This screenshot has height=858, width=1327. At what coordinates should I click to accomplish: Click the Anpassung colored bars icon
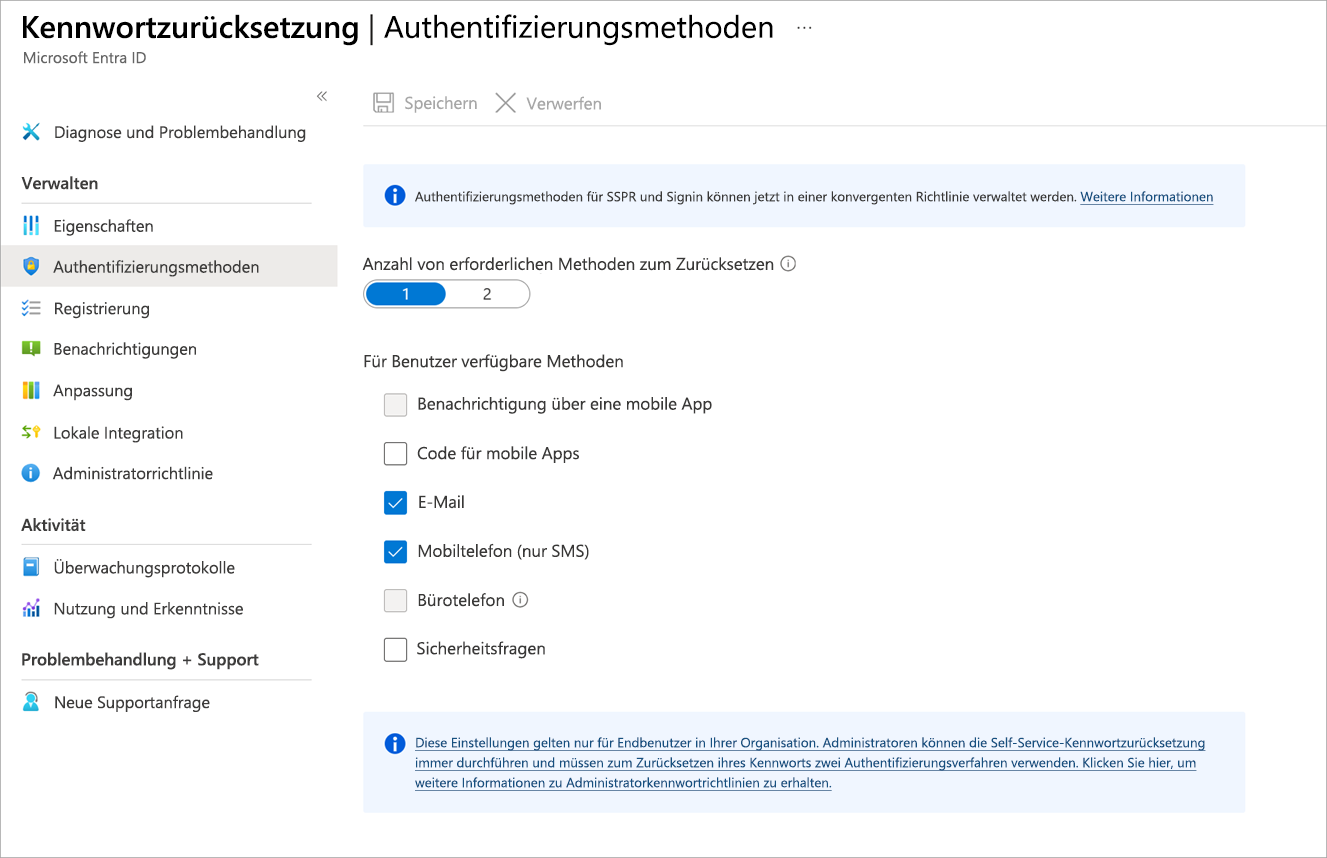(x=31, y=390)
